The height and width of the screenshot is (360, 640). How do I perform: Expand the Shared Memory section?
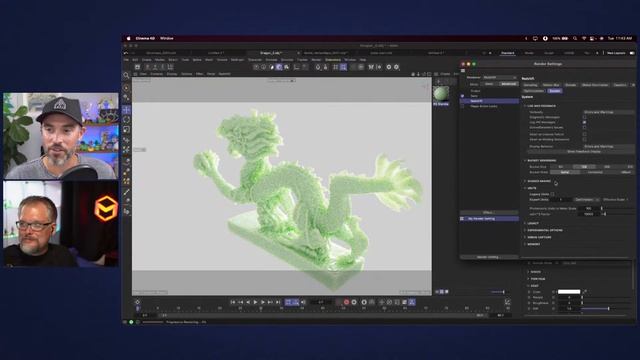tap(525, 181)
